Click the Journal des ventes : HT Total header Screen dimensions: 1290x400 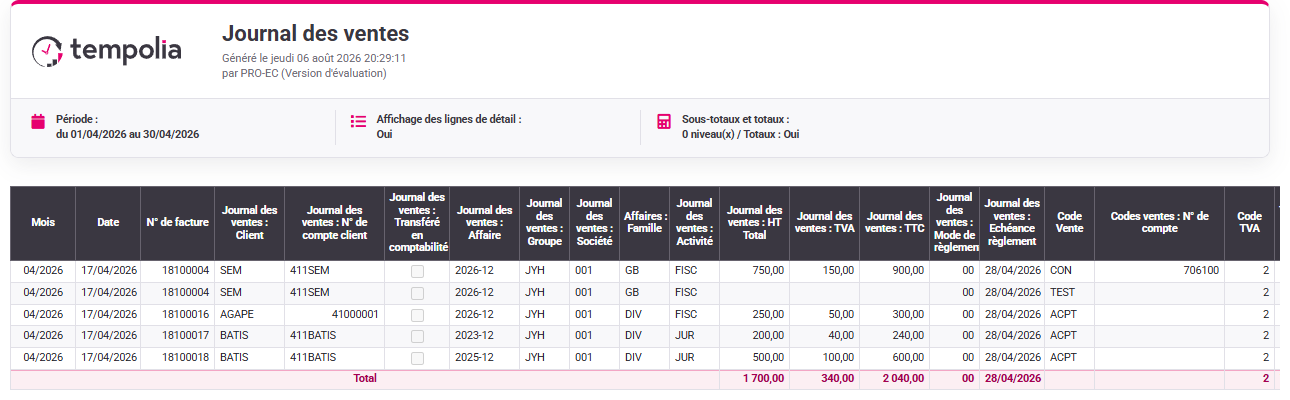(x=755, y=223)
